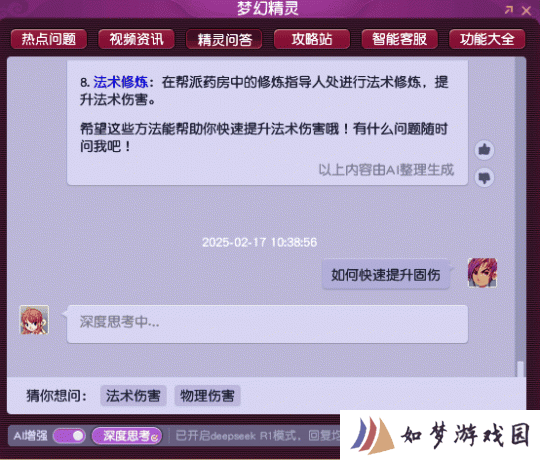Click the chat scrollbar thumb
The image size is (540, 460).
520,369
